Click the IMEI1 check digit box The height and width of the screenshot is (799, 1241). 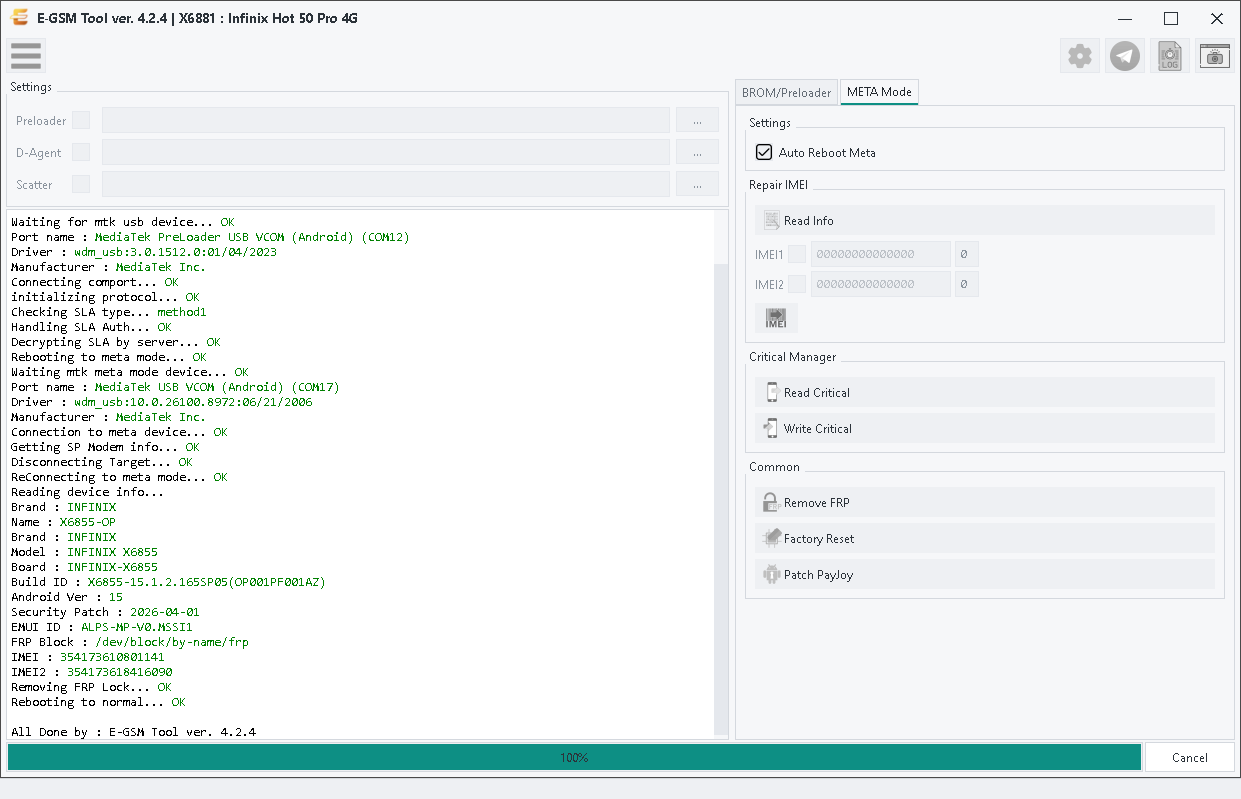tap(966, 254)
